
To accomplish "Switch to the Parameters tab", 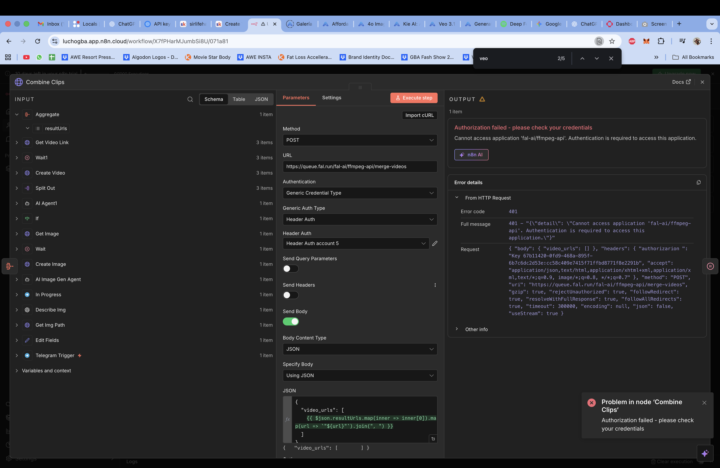I will (296, 98).
